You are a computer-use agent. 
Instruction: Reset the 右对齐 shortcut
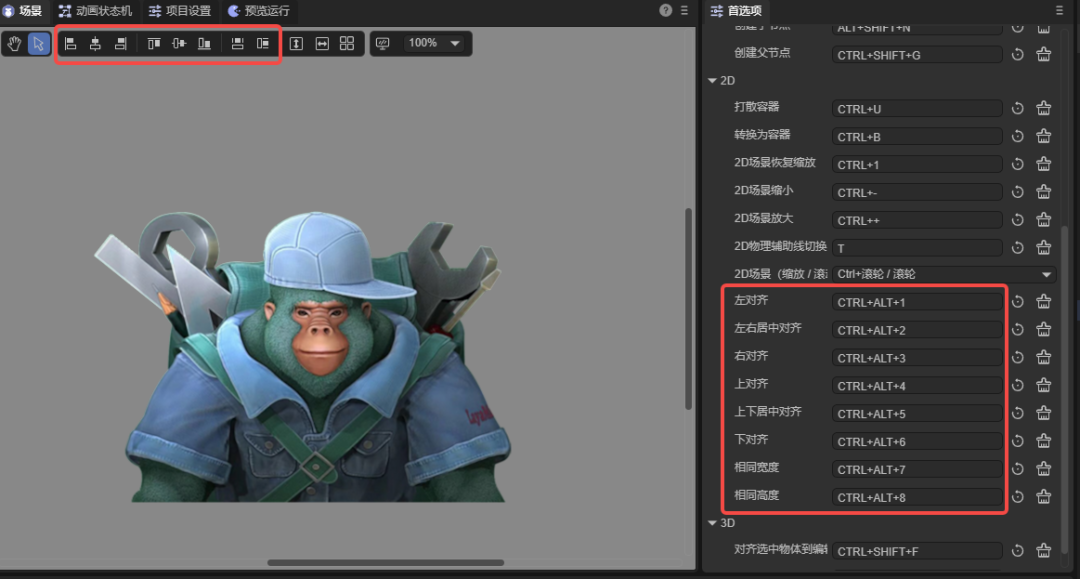(x=1017, y=357)
